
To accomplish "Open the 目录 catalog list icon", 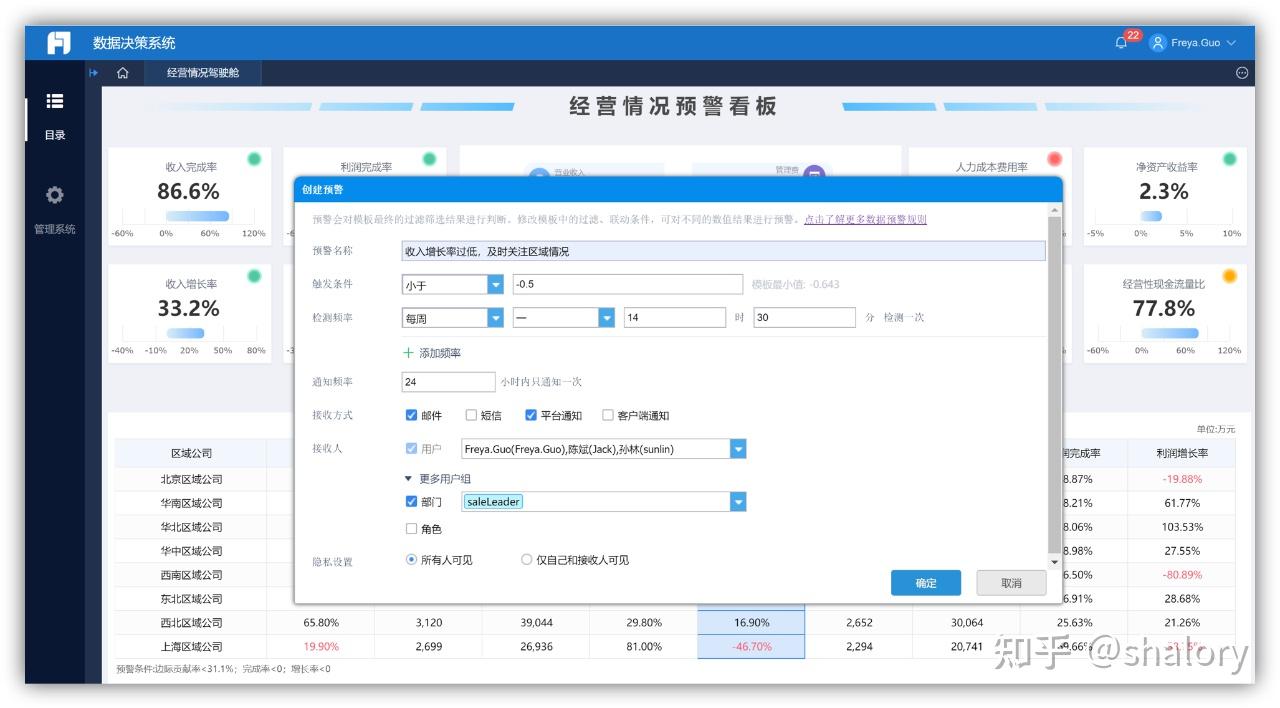I will pyautogui.click(x=55, y=103).
